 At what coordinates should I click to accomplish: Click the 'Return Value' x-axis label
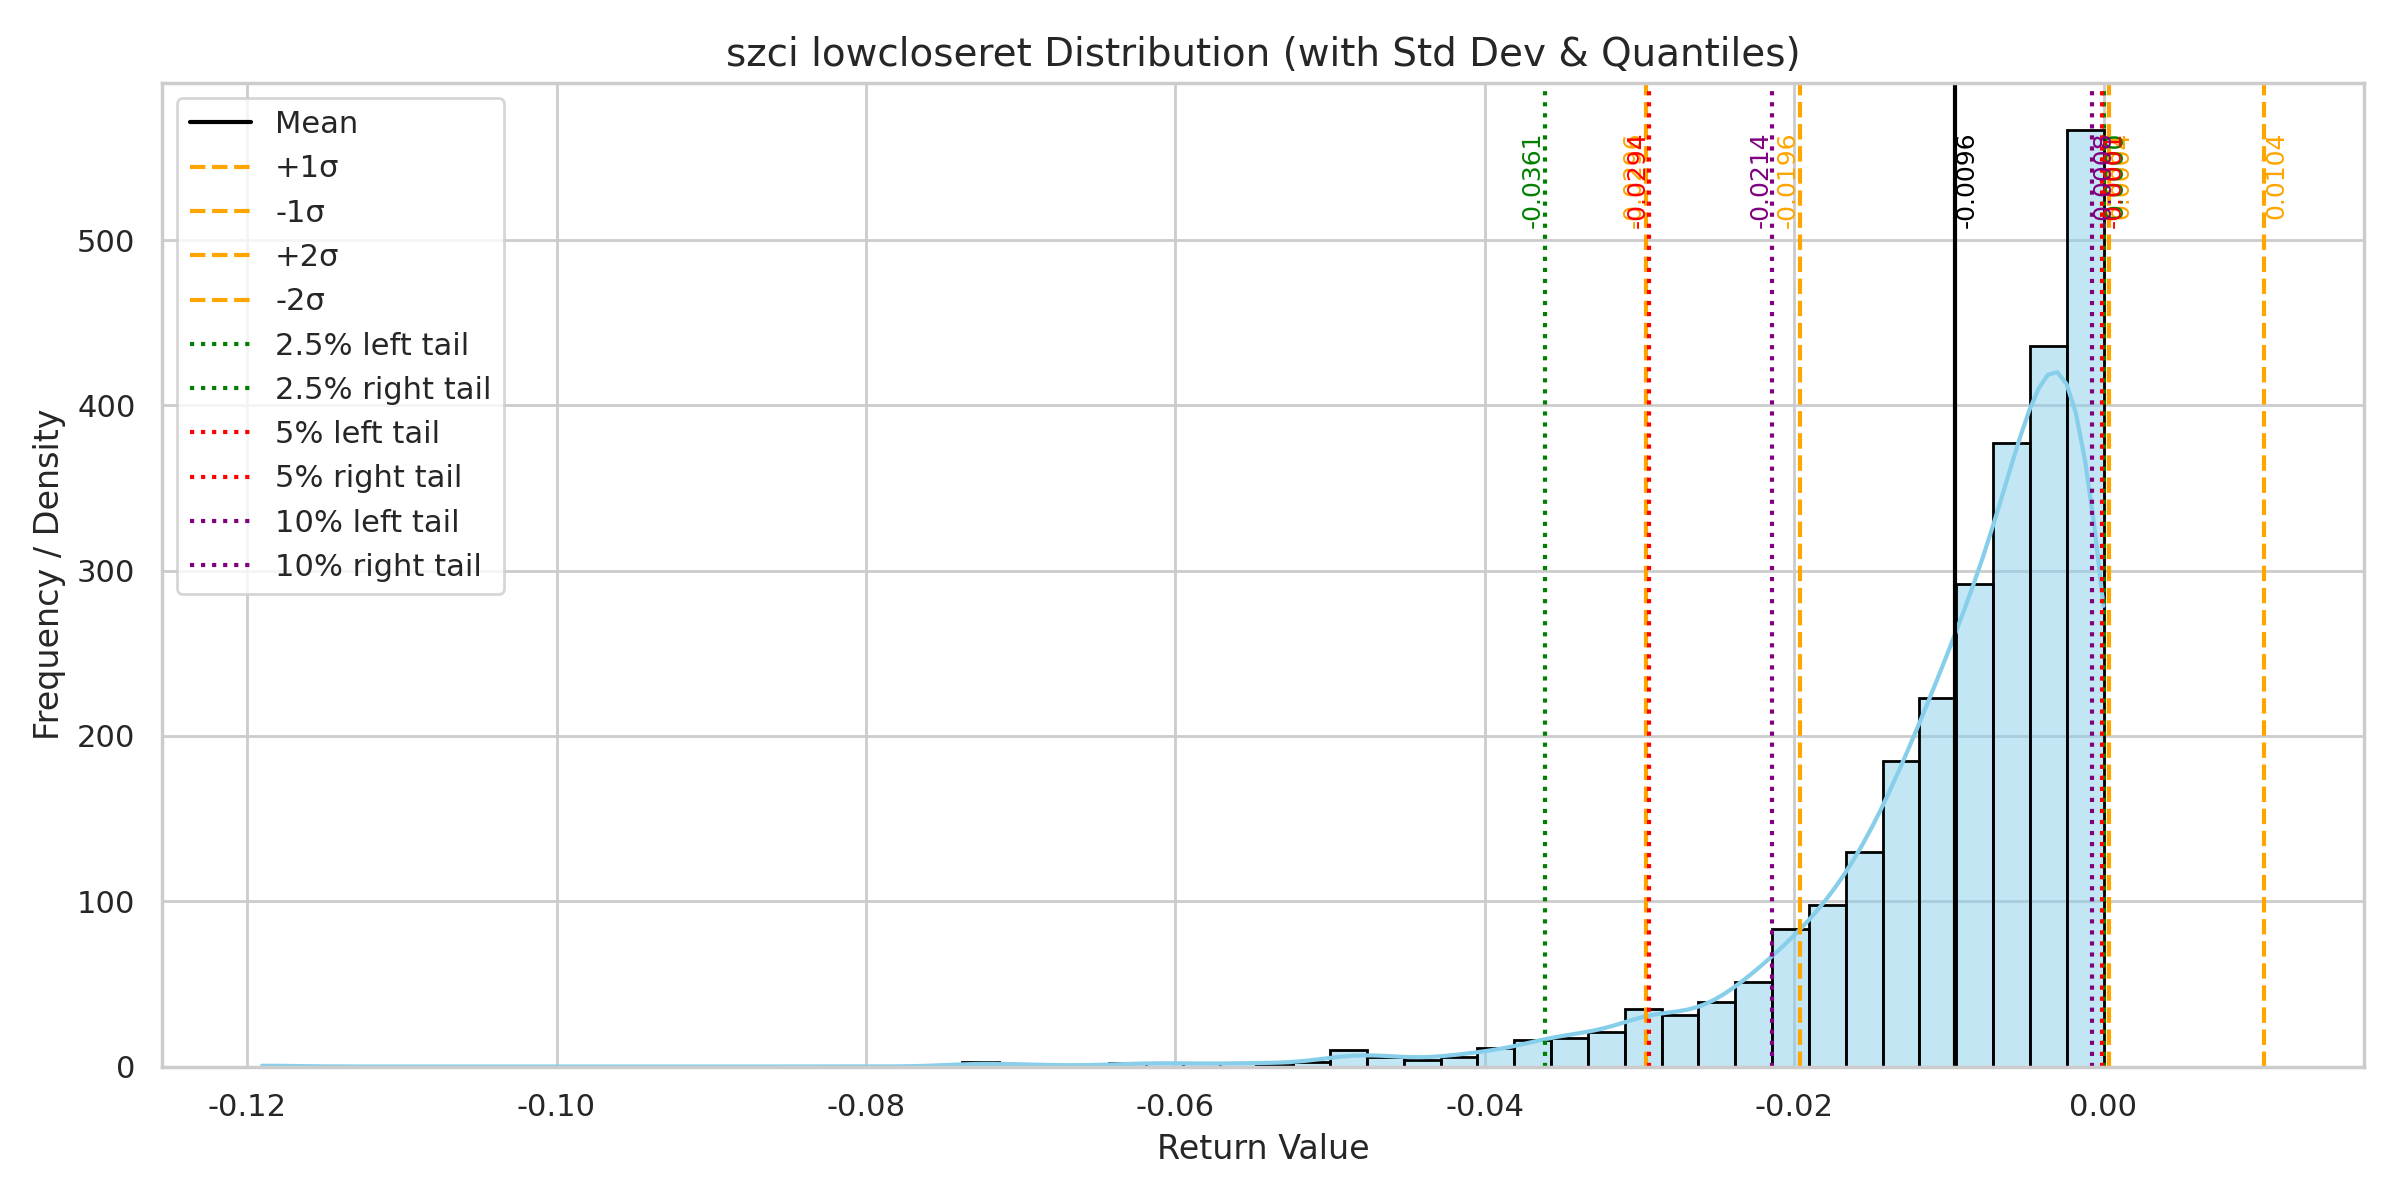[1262, 1147]
